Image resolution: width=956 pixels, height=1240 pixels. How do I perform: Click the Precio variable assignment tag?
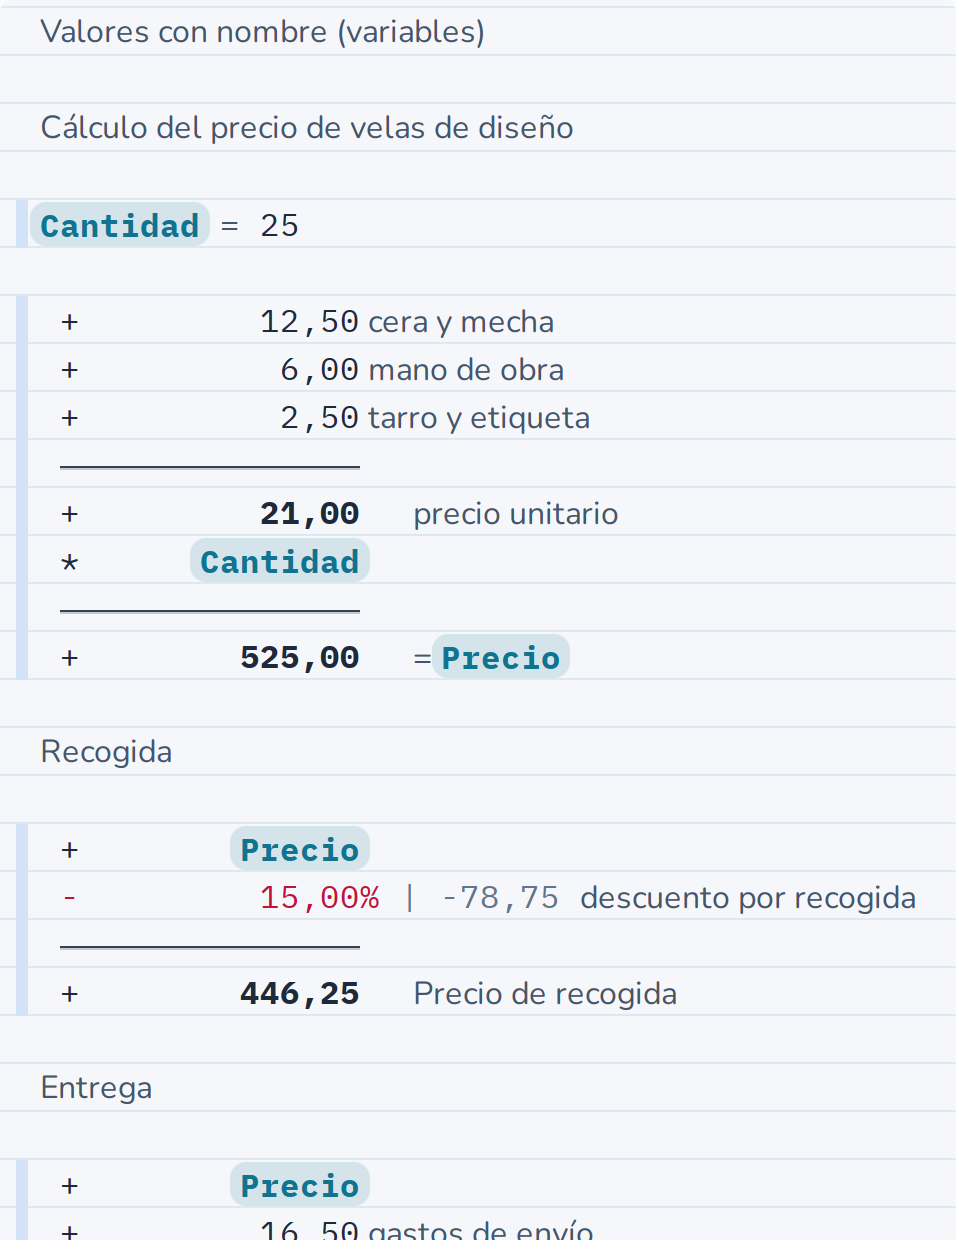pos(501,657)
